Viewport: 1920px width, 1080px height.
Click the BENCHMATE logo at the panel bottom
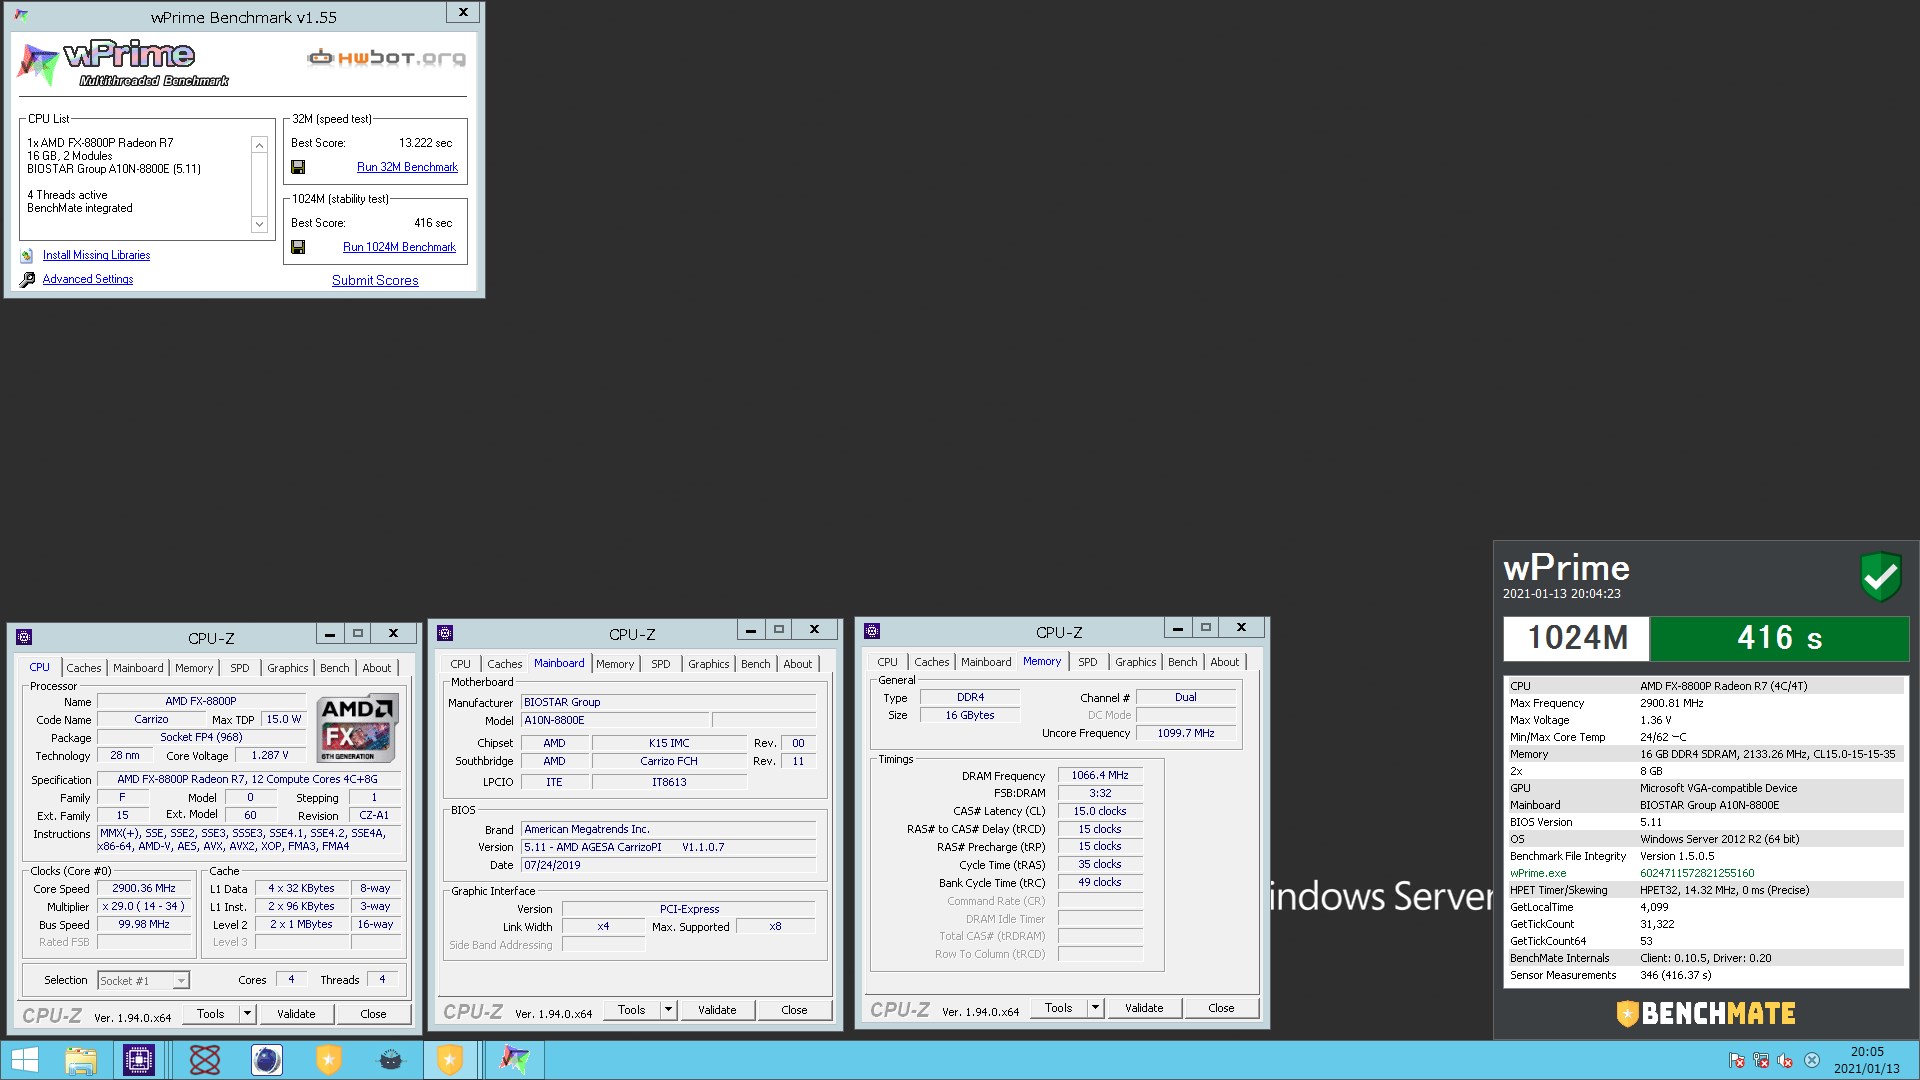pyautogui.click(x=1706, y=1013)
